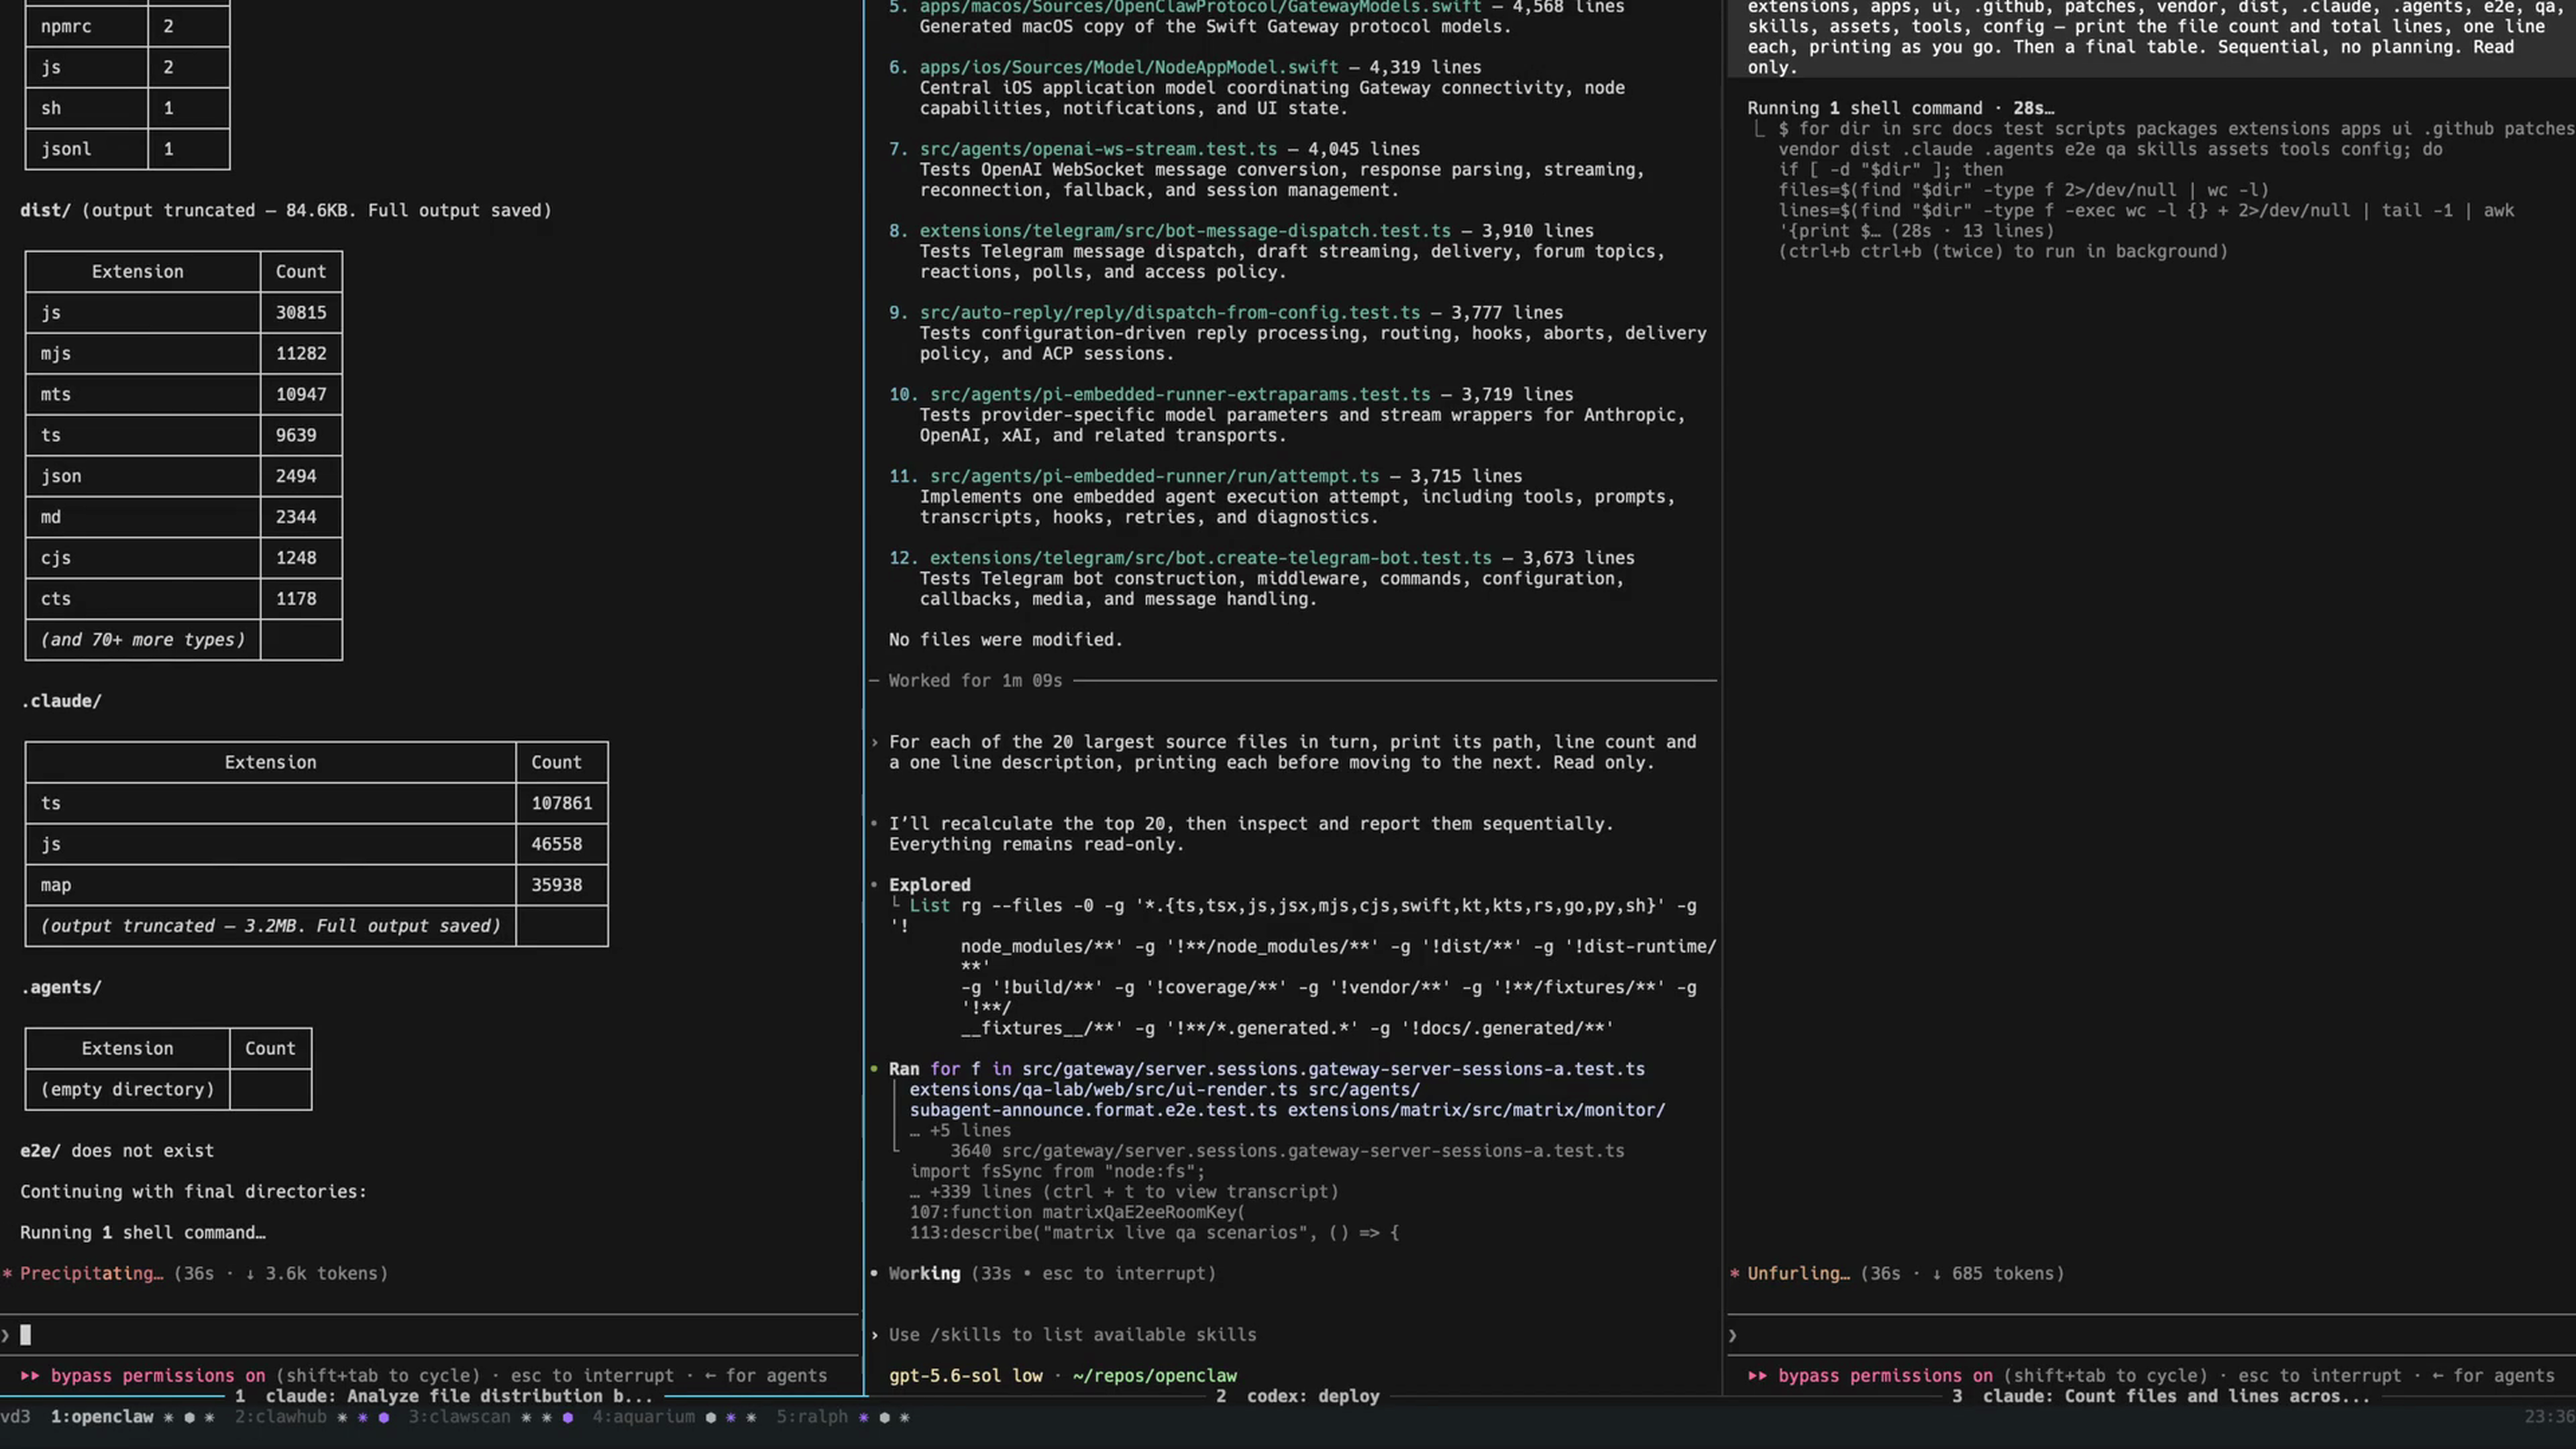Click the '.agents/' directory heading

(x=61, y=988)
